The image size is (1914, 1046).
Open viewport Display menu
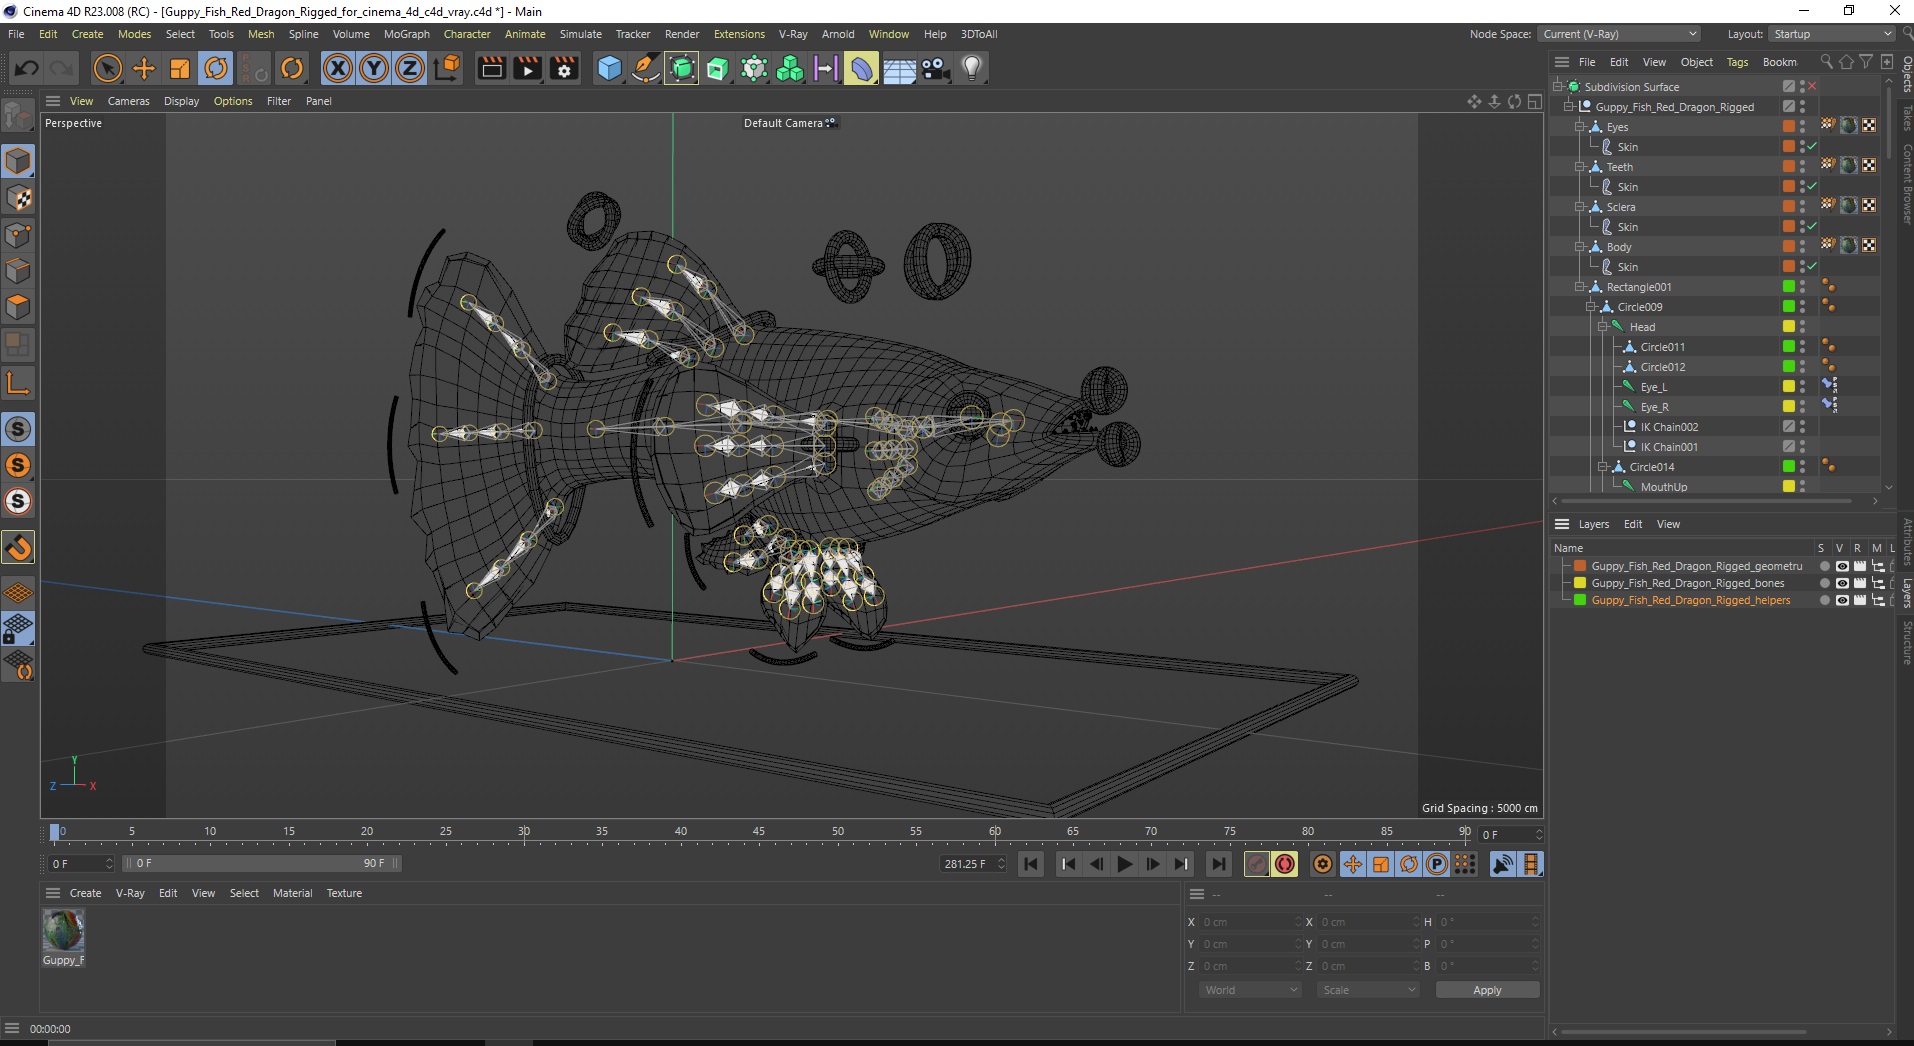pos(181,101)
